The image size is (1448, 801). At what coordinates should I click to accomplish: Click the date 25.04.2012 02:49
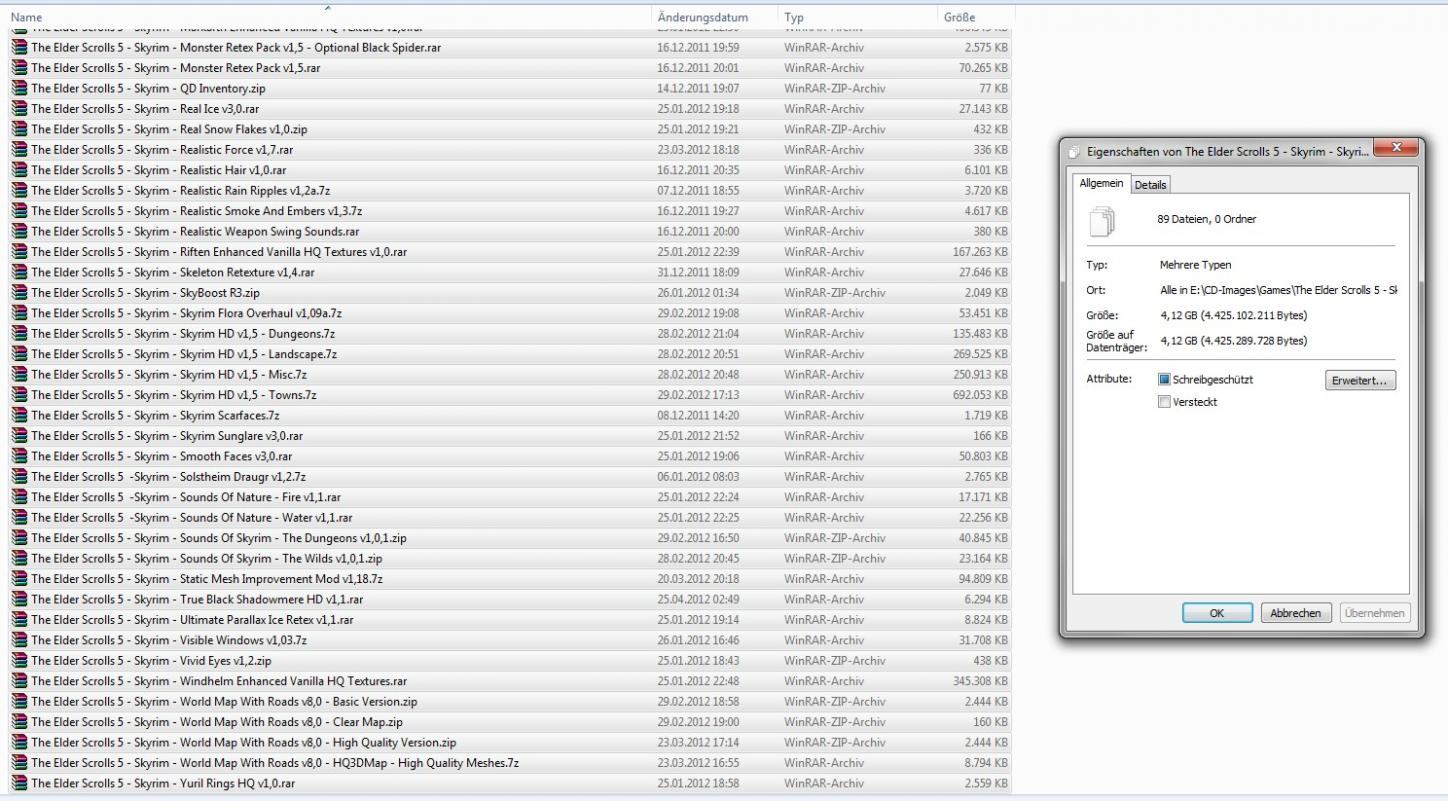(x=698, y=600)
